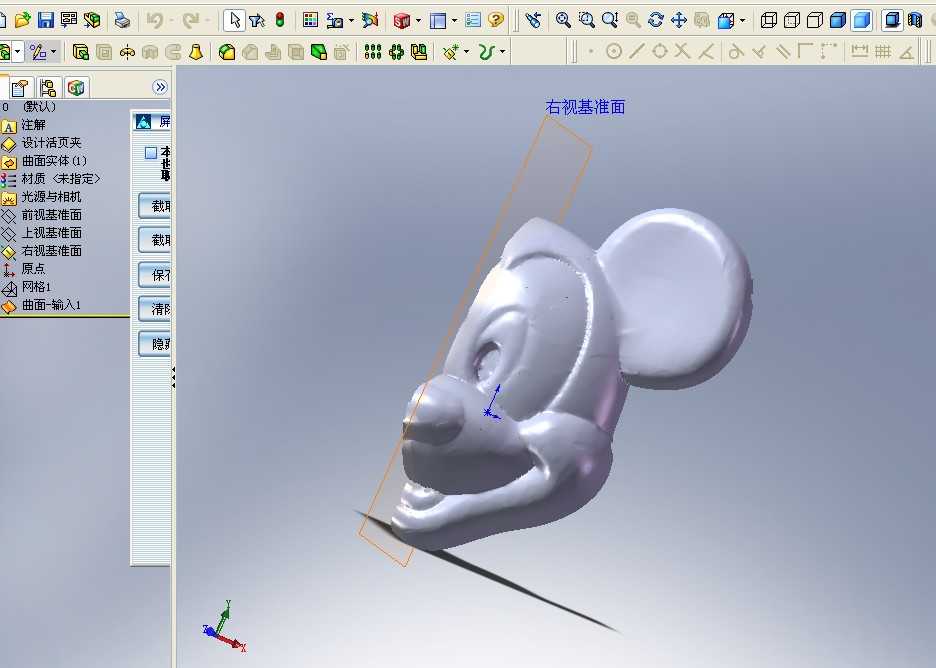The height and width of the screenshot is (668, 936).
Task: Open the SW cube icon dropdown arrow
Action: coord(418,20)
